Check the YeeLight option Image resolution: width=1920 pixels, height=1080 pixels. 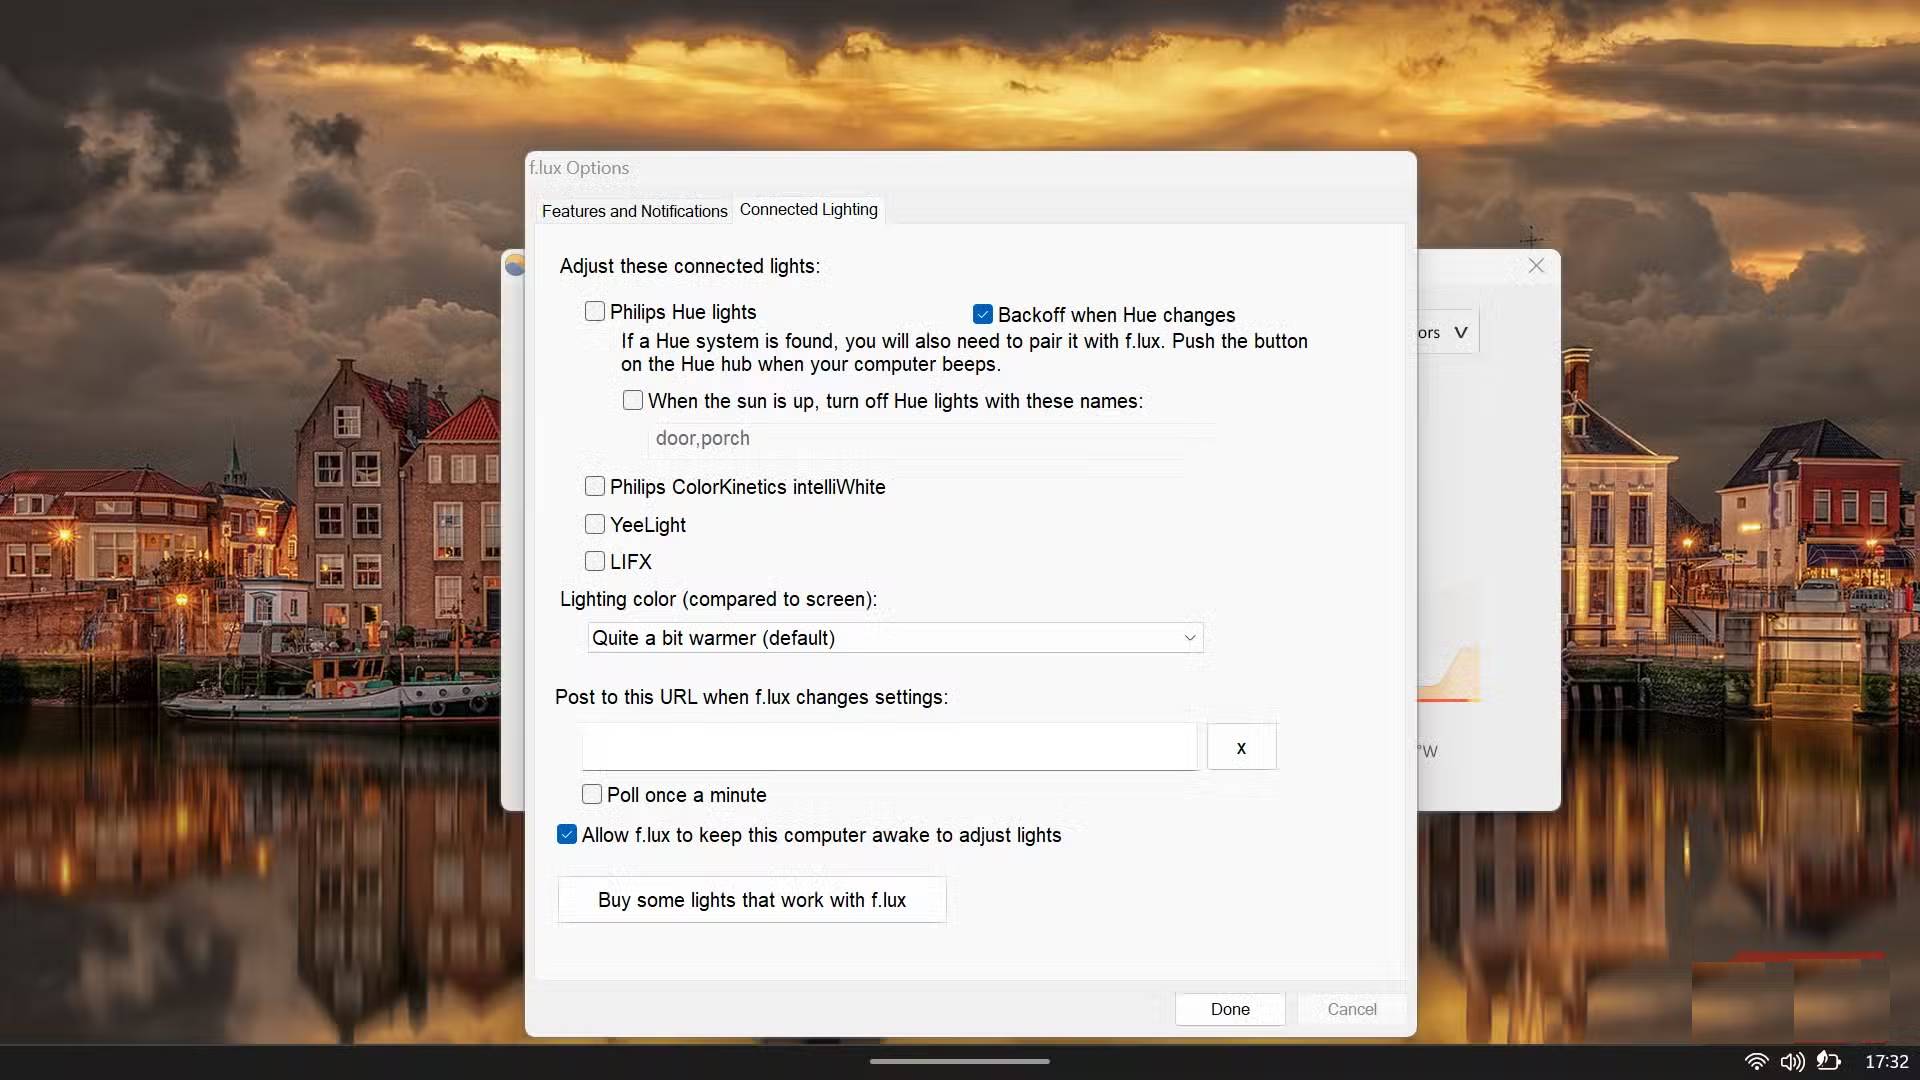(x=595, y=523)
